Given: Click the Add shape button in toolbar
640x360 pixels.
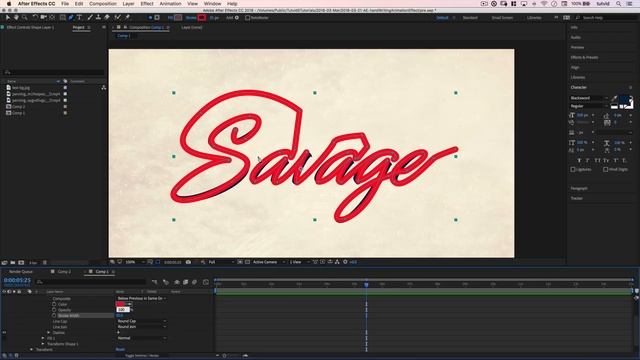Looking at the screenshot, I should click(x=237, y=18).
